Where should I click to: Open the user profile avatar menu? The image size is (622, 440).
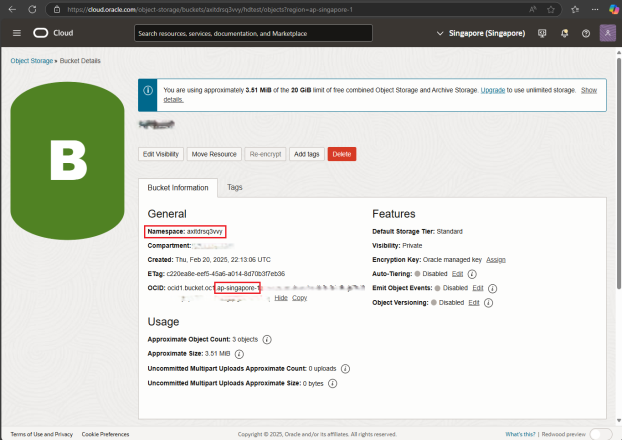tap(607, 33)
